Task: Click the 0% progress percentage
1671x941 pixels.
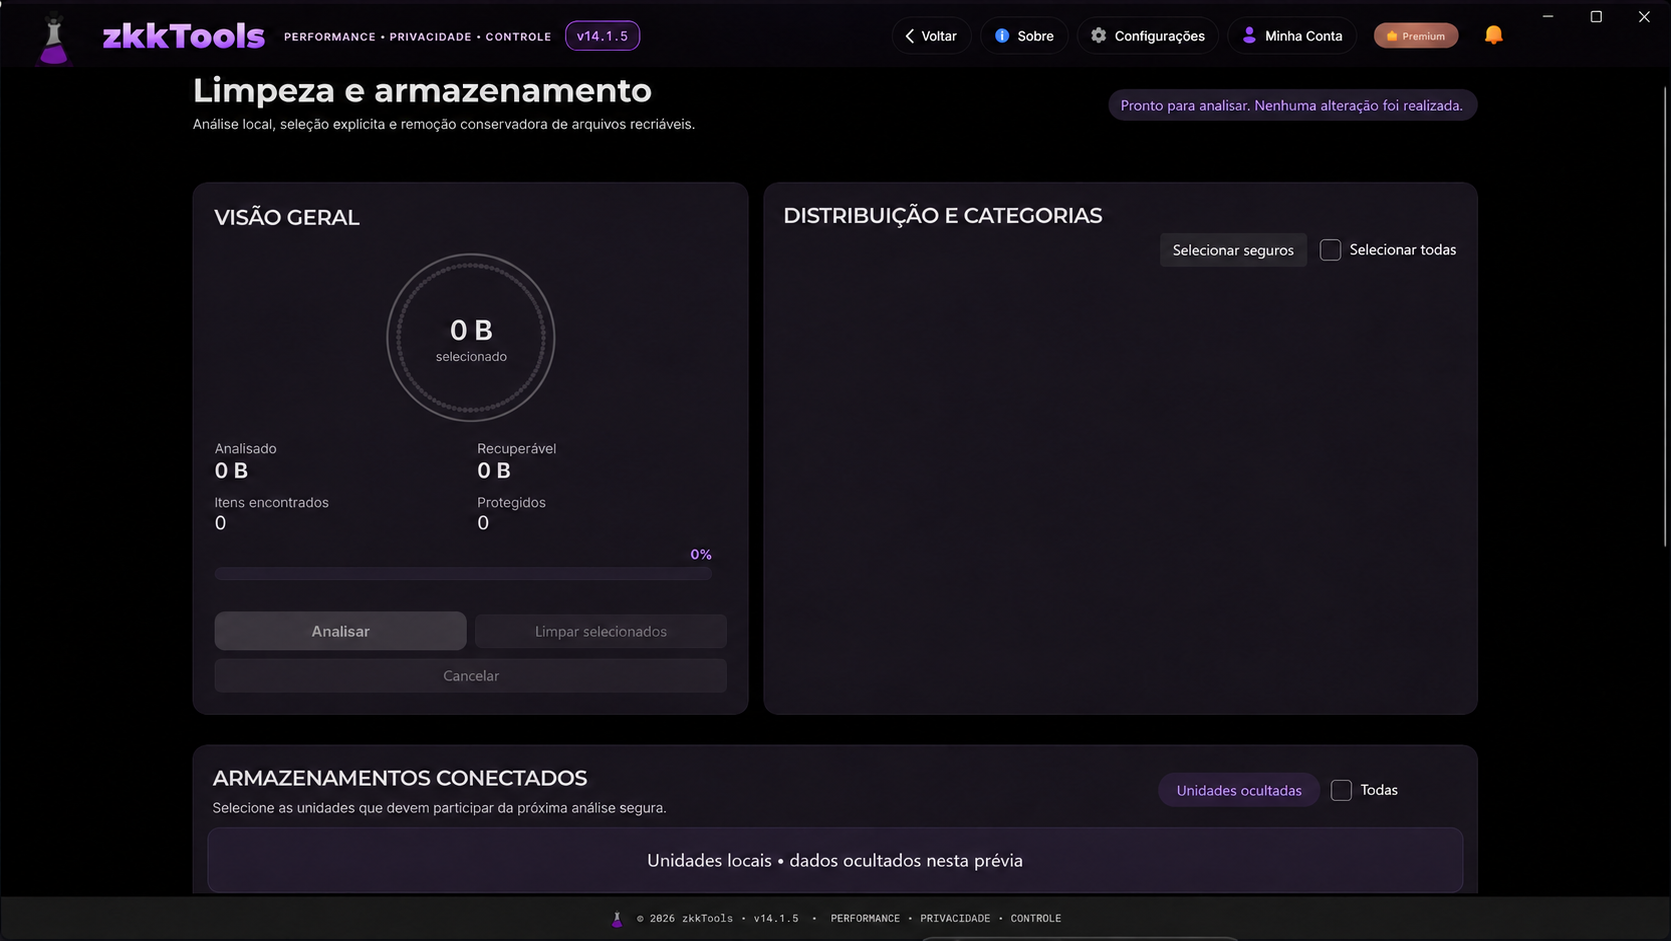Action: 701,554
